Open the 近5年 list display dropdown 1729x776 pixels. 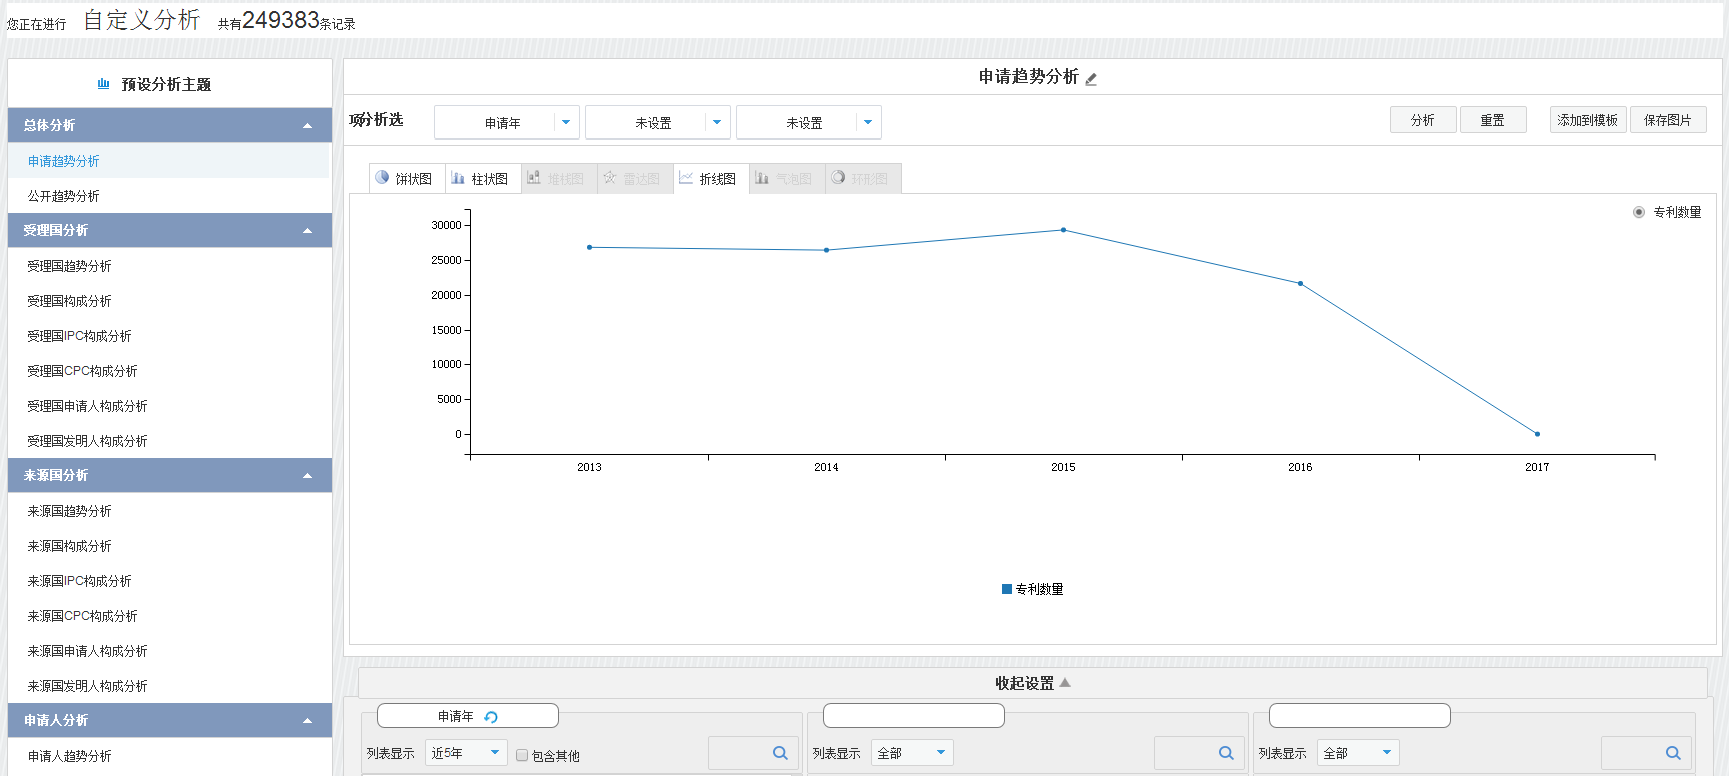coord(494,752)
